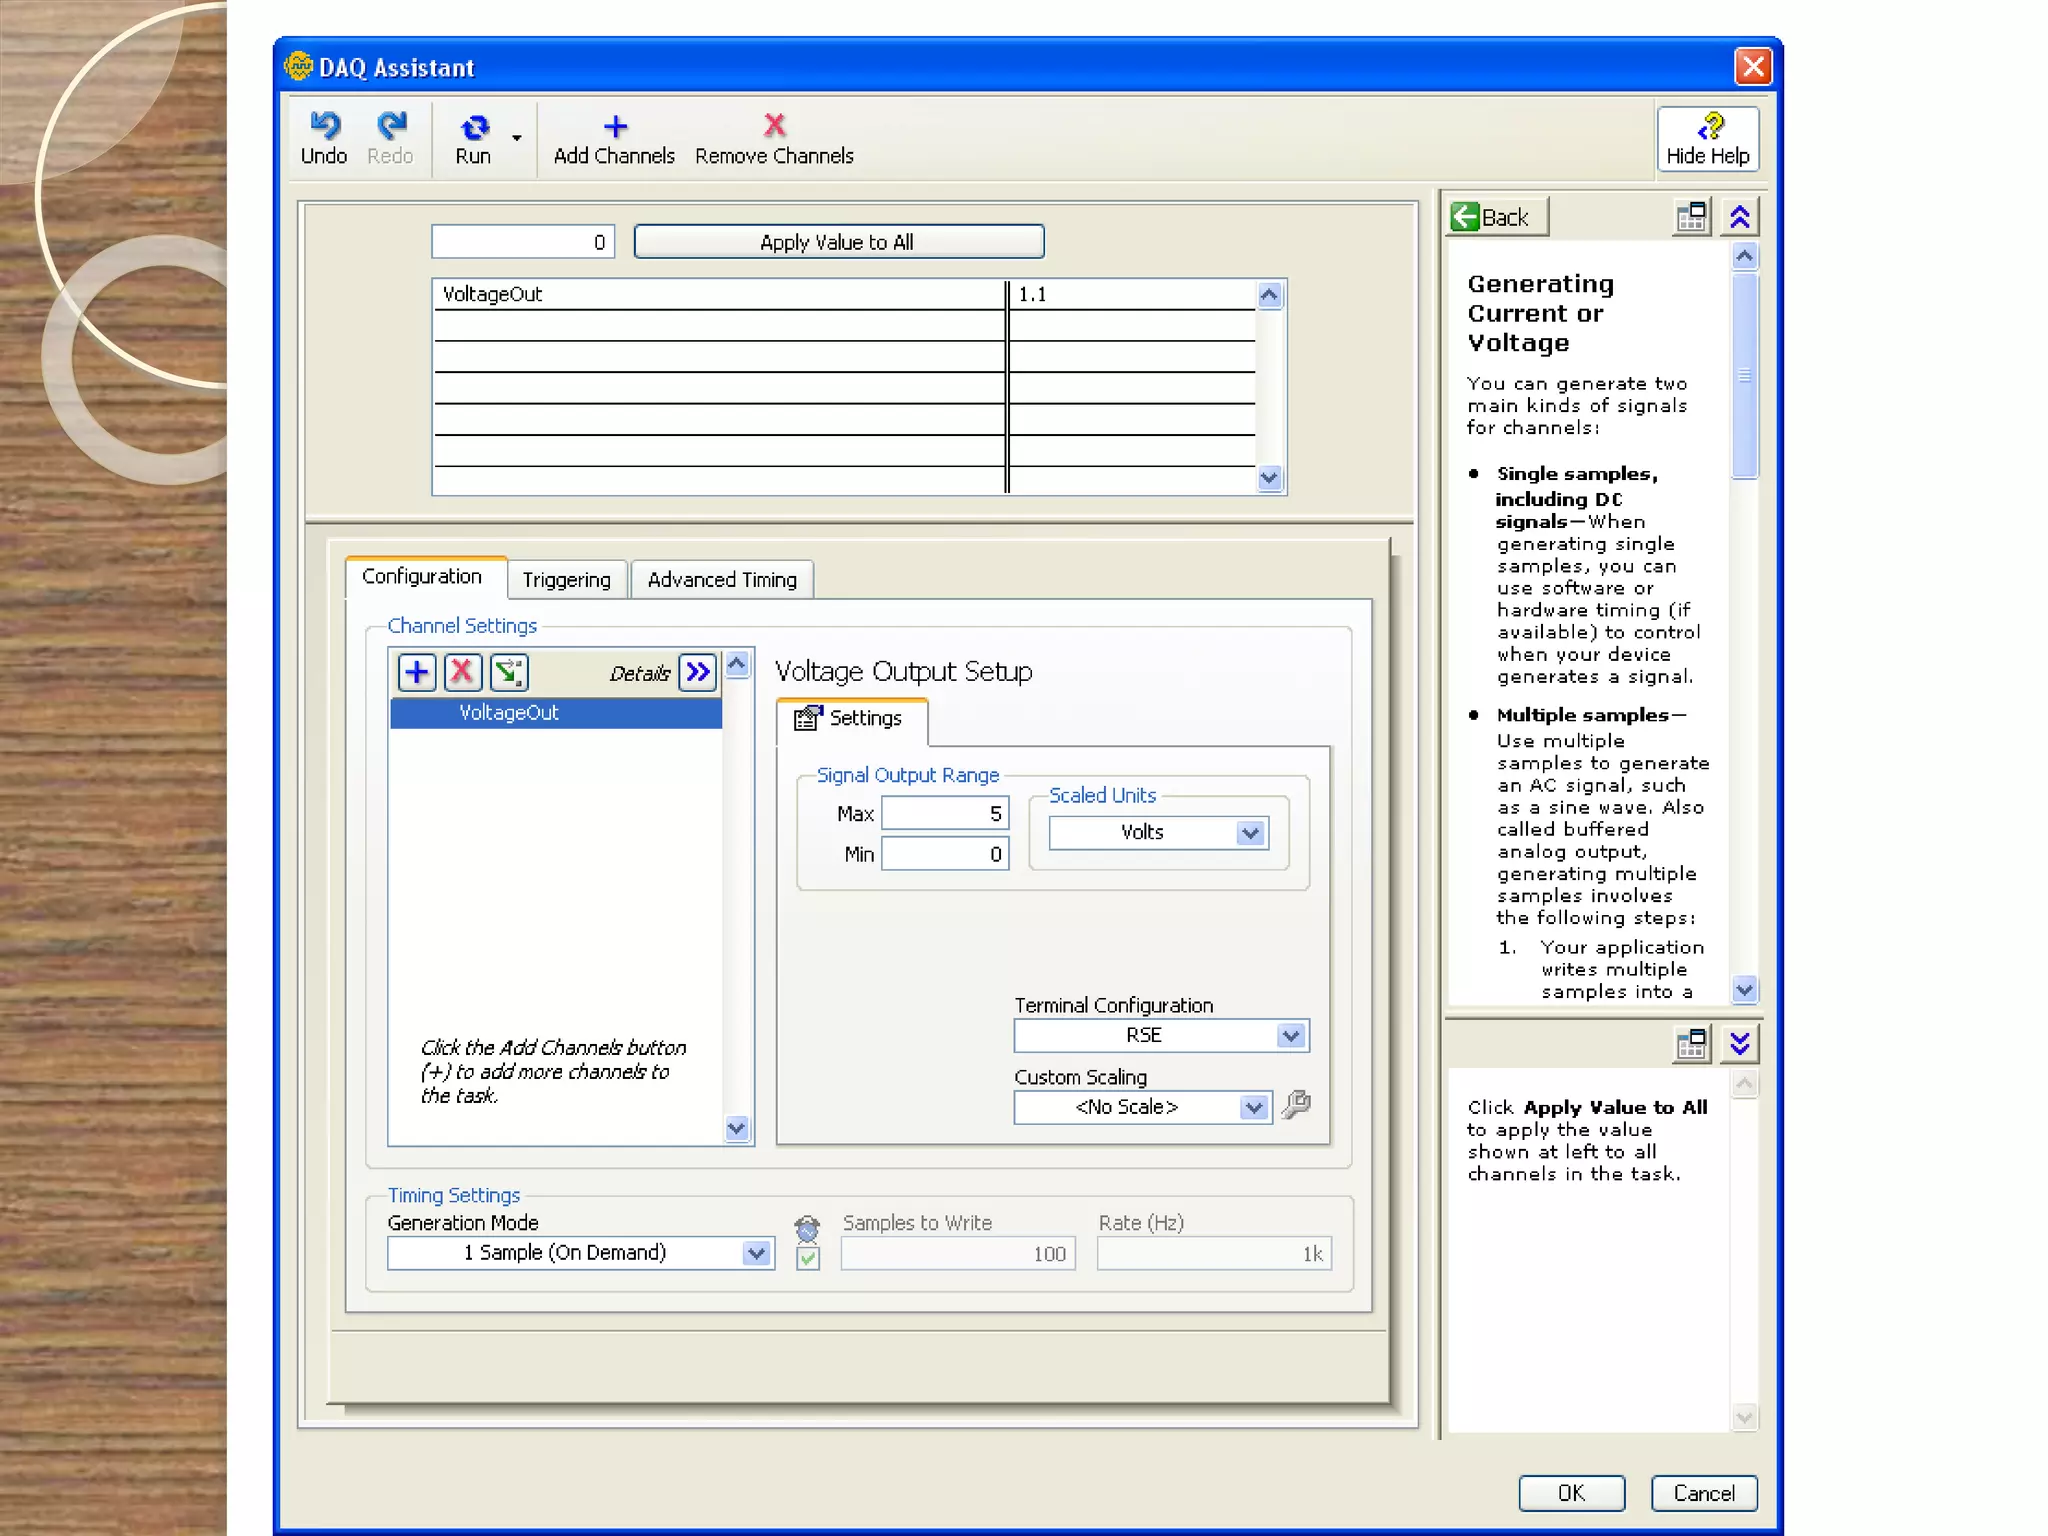Collapse the upper help pane chevron
The width and height of the screenshot is (2048, 1536).
[1740, 217]
